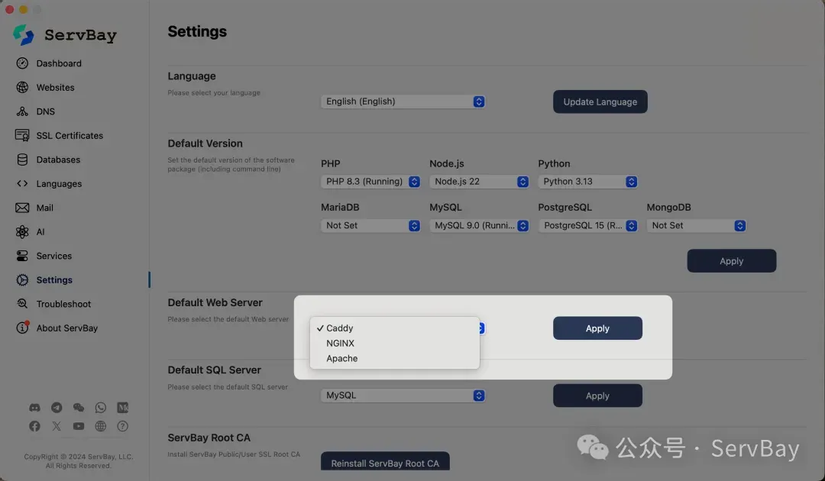Open the MySQL 9.0 version dropdown
825x481 pixels.
[x=479, y=225]
